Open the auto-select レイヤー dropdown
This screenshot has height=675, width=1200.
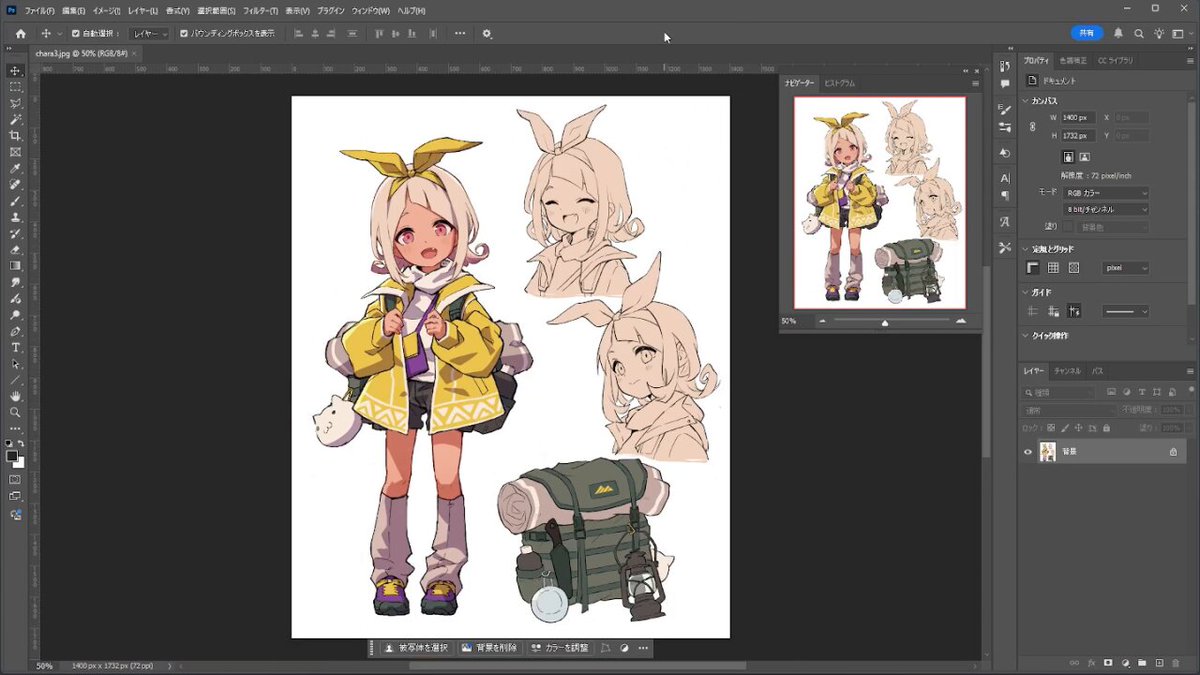(x=150, y=34)
